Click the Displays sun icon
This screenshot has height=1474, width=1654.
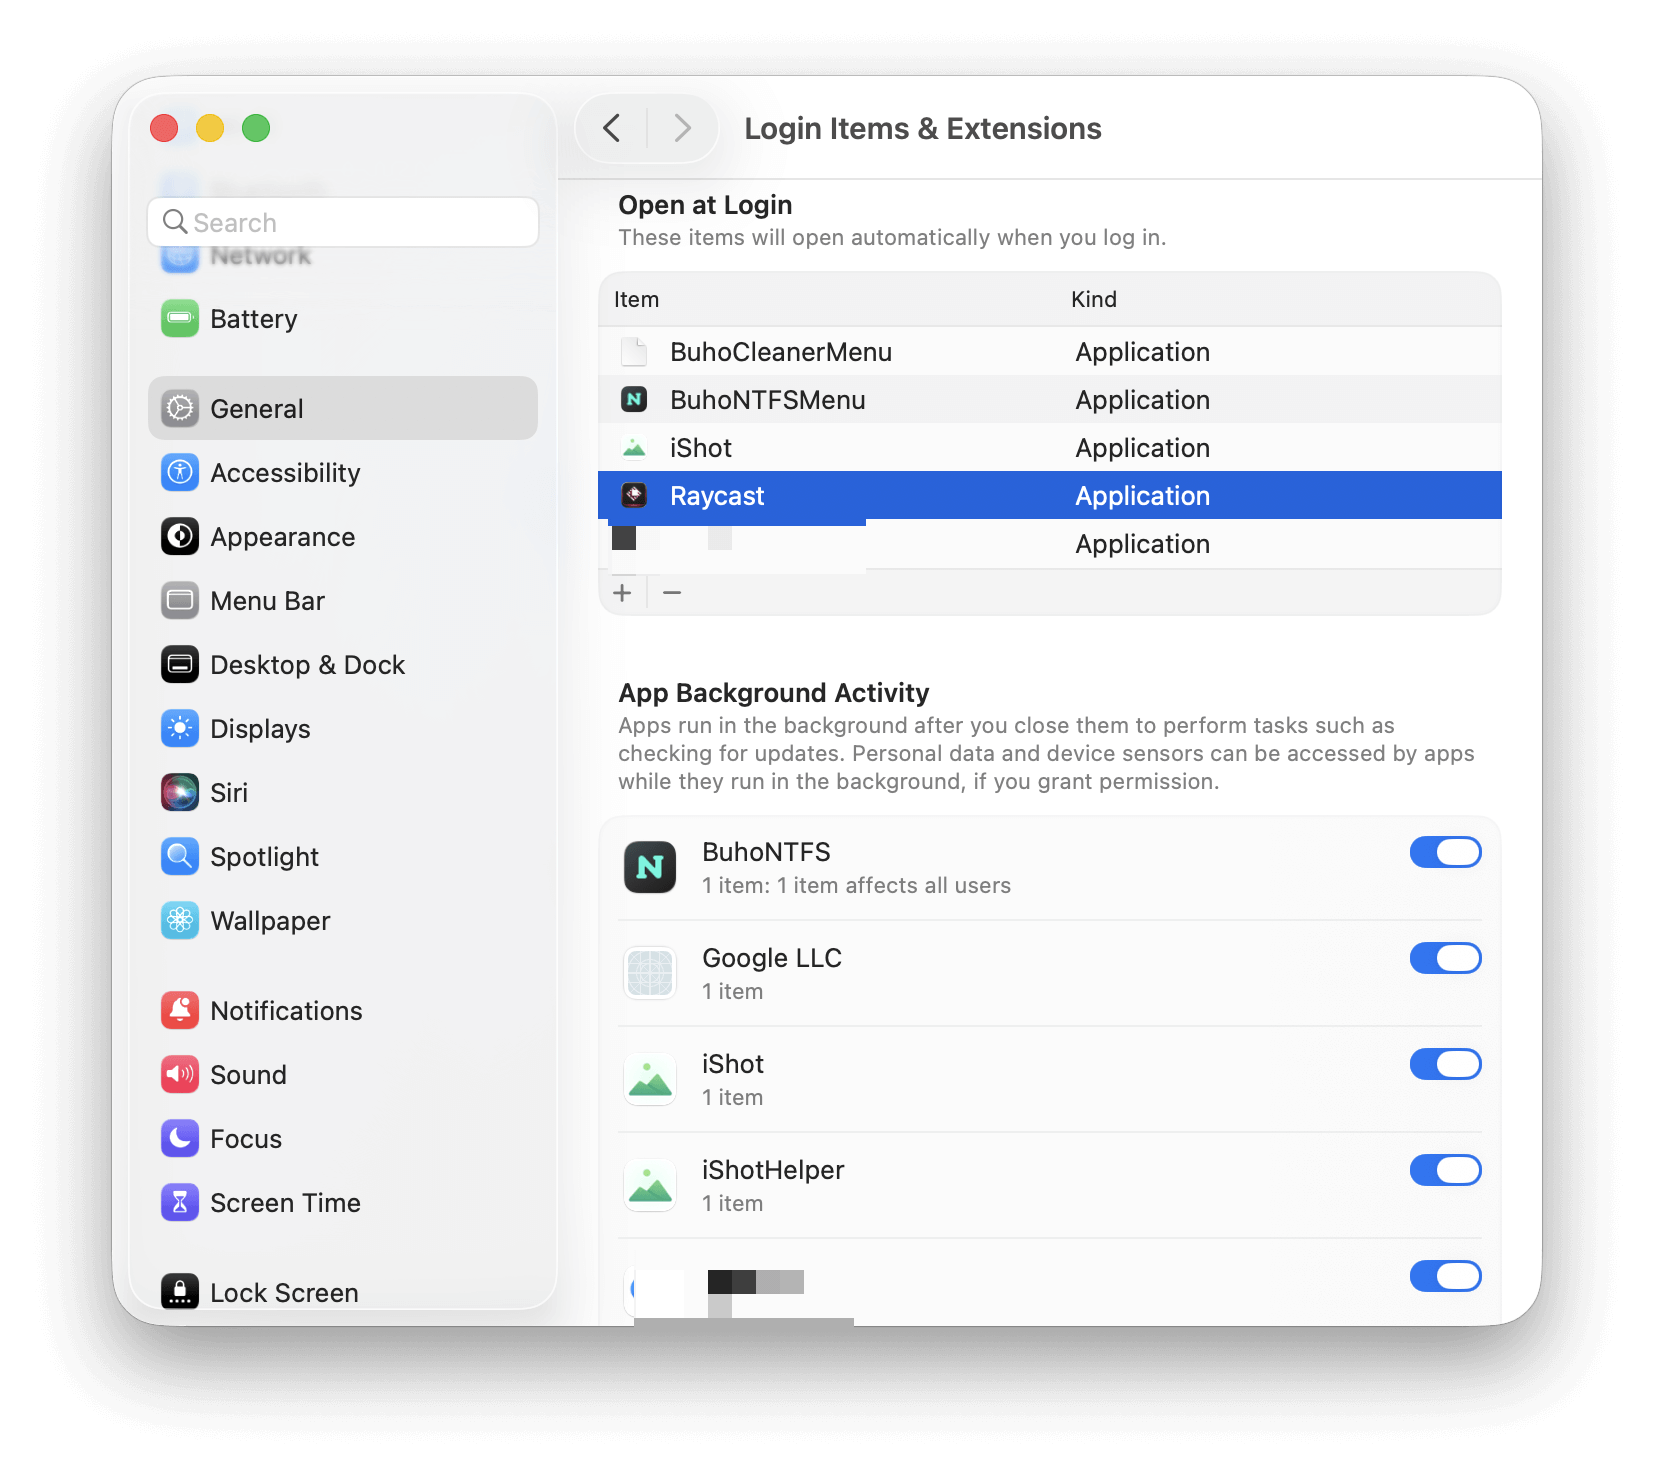coord(180,729)
